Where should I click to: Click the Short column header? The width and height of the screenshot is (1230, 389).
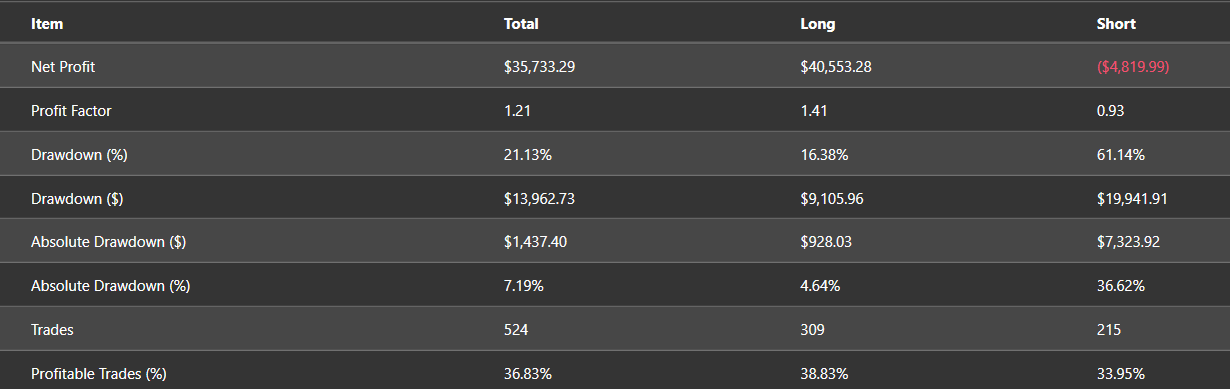click(1116, 24)
